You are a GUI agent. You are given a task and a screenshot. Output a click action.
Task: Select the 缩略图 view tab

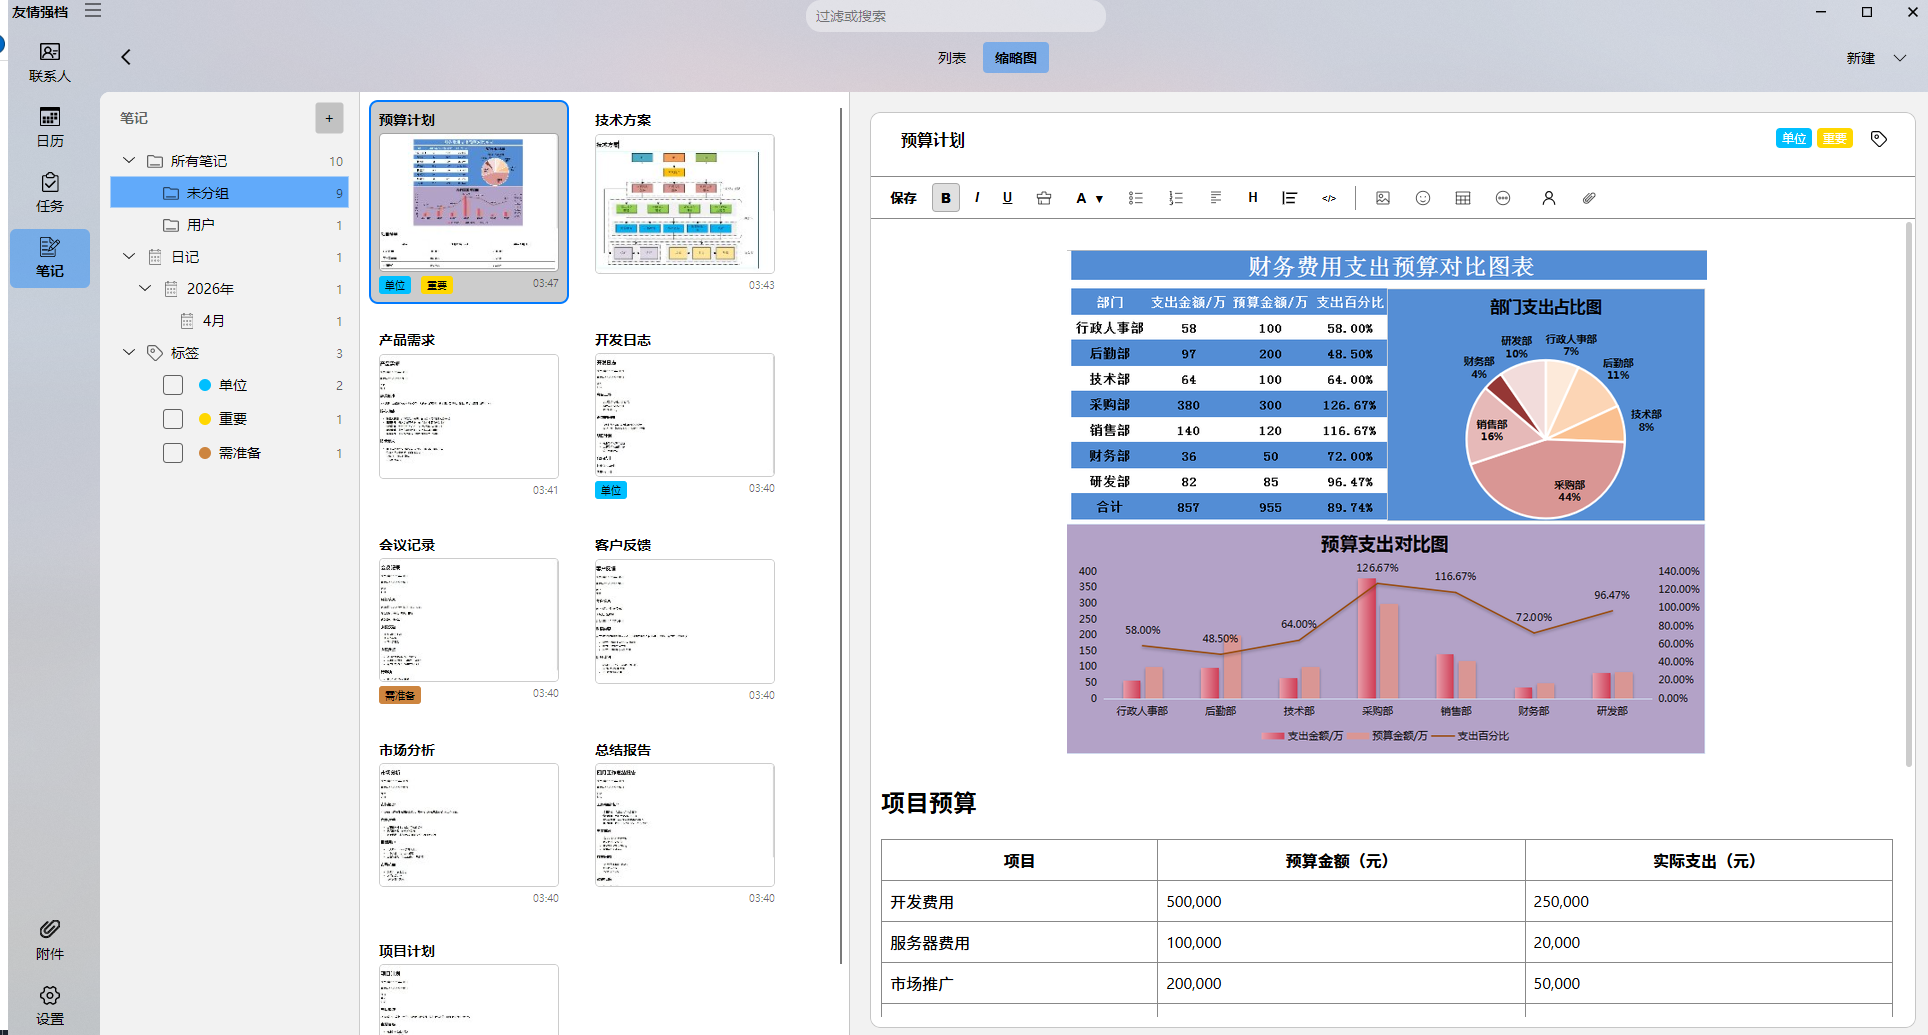1015,58
